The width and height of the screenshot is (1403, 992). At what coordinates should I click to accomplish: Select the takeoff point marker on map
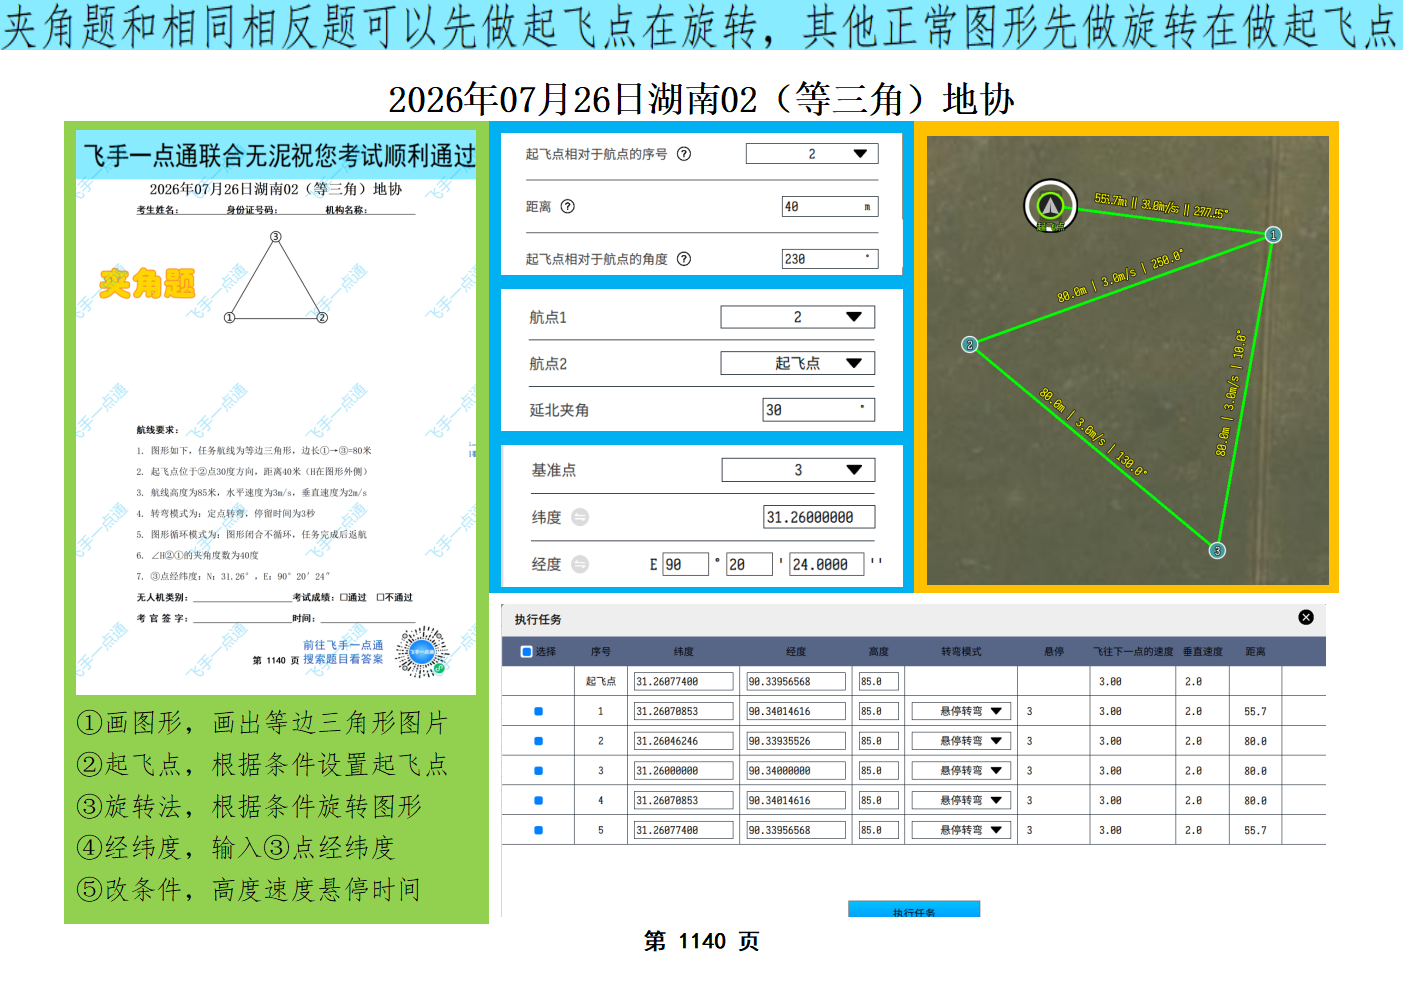point(1050,205)
